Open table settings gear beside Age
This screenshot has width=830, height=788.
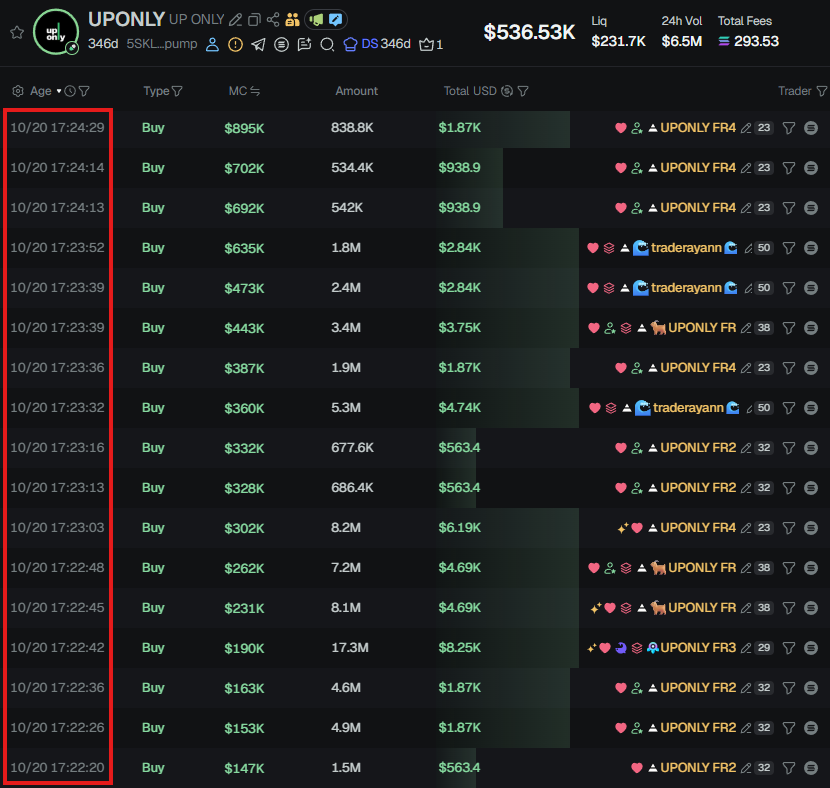click(x=18, y=91)
